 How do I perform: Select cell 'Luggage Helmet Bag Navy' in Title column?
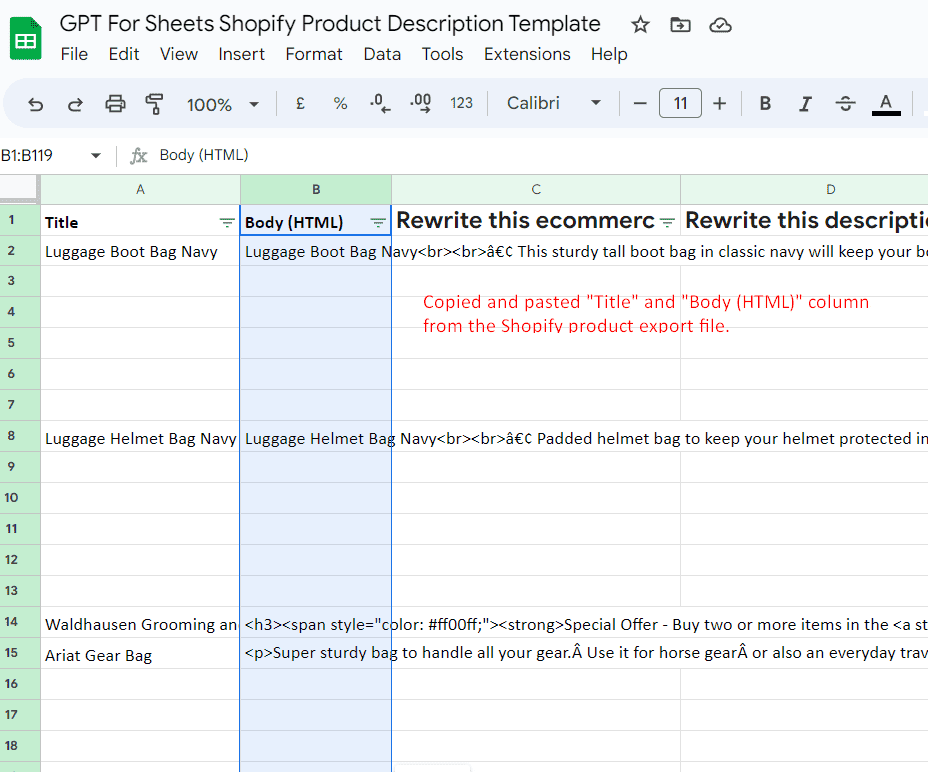point(140,437)
